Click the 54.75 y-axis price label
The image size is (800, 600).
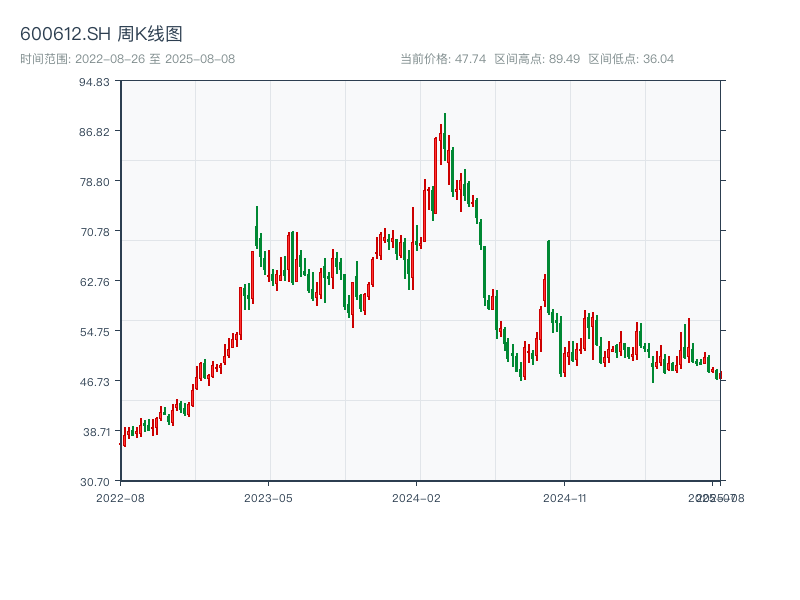click(94, 332)
